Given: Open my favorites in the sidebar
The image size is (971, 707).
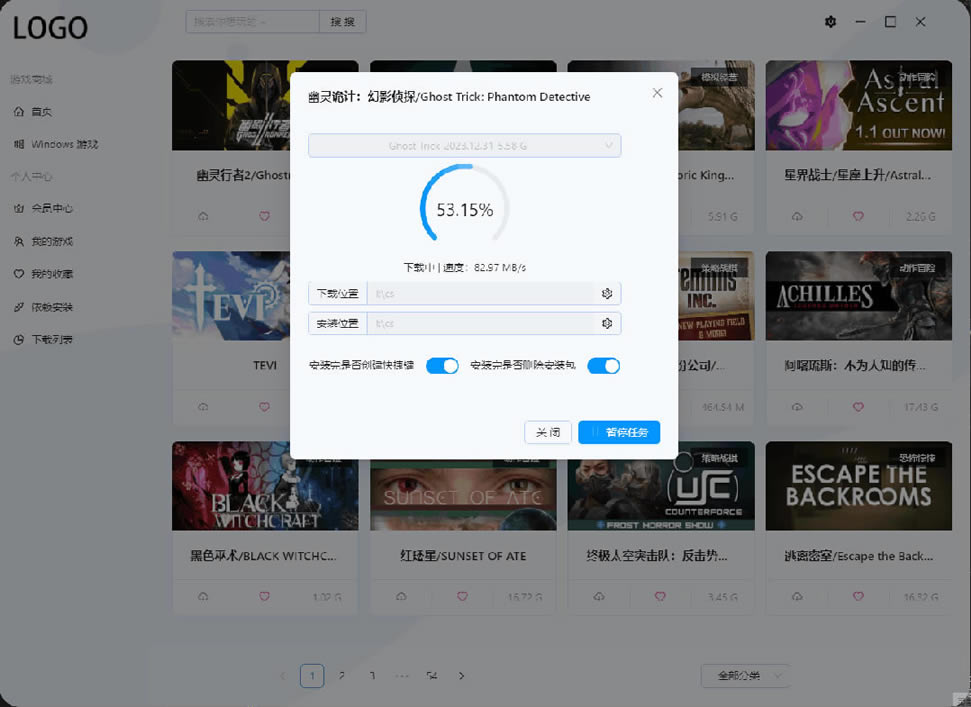Looking at the screenshot, I should pyautogui.click(x=43, y=274).
